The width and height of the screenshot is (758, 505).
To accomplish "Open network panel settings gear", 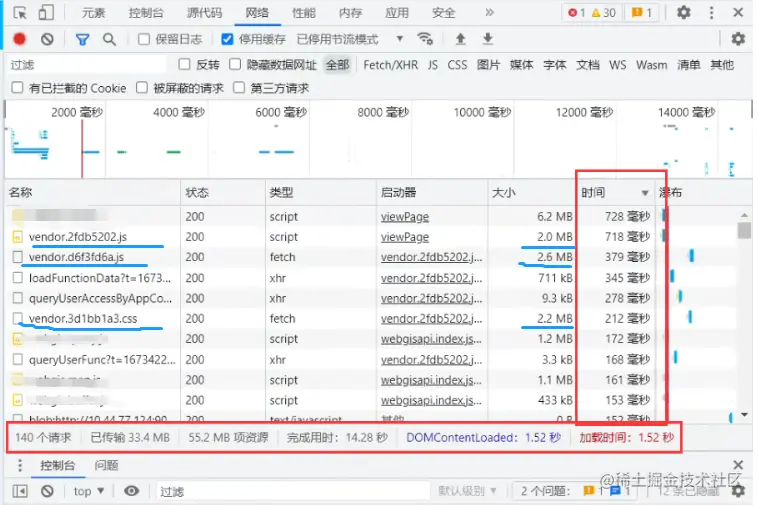I will 738,39.
